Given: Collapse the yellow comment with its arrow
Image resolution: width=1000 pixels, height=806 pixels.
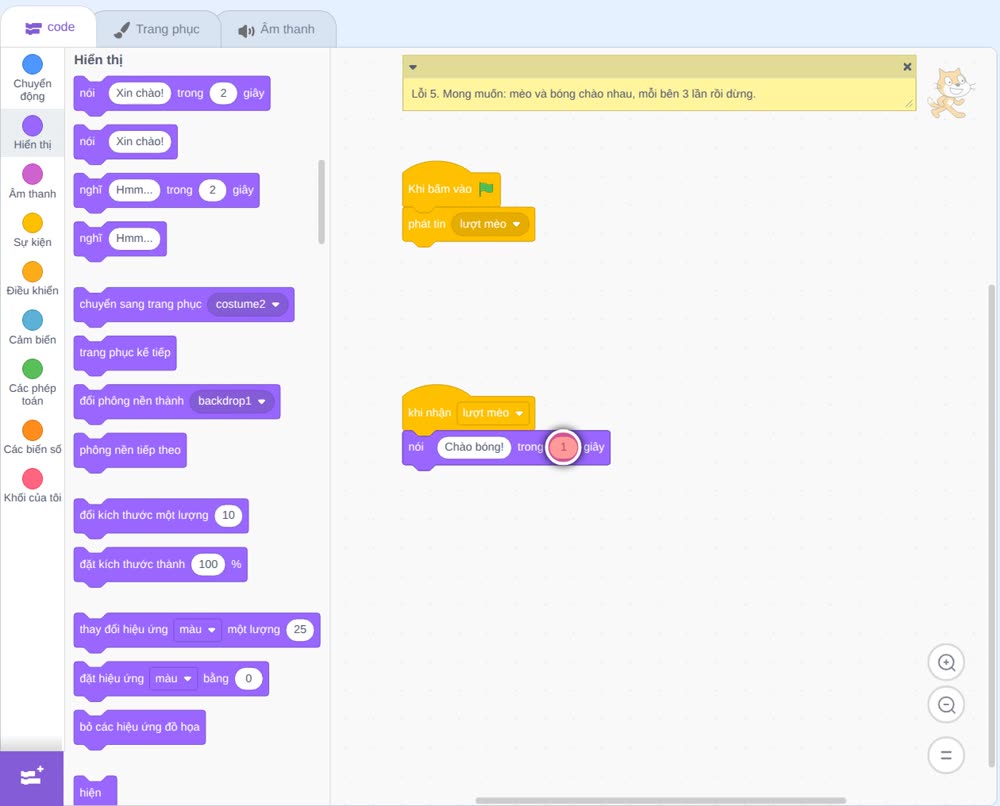Looking at the screenshot, I should click(413, 67).
